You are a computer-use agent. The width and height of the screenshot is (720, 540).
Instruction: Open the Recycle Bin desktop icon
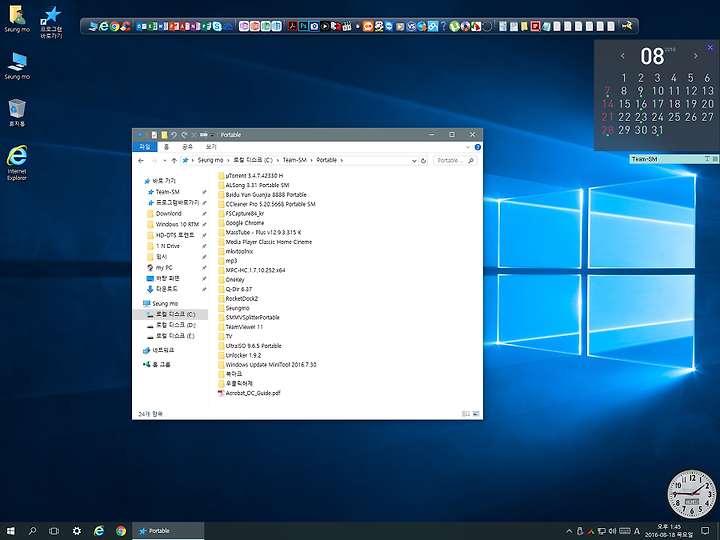[x=17, y=113]
